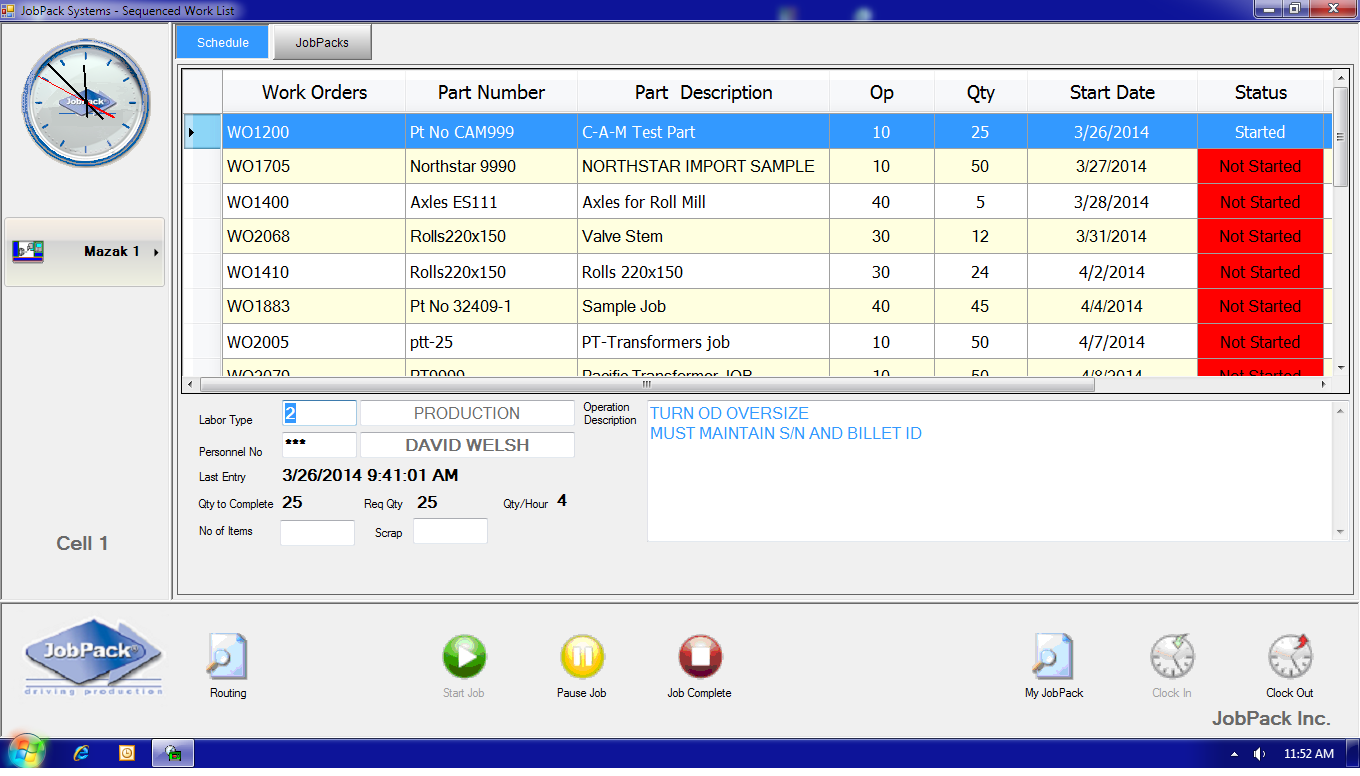
Task: Click the Cell 1 label
Action: 82,543
